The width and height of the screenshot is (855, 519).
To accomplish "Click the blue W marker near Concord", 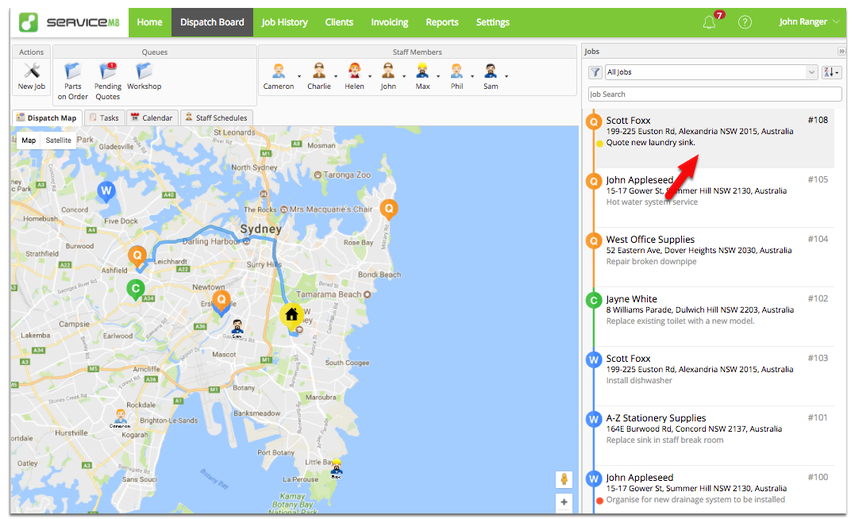I will point(106,191).
